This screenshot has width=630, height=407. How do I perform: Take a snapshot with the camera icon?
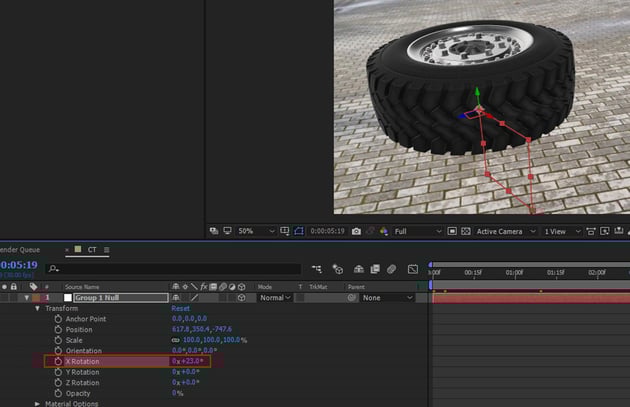[x=356, y=231]
